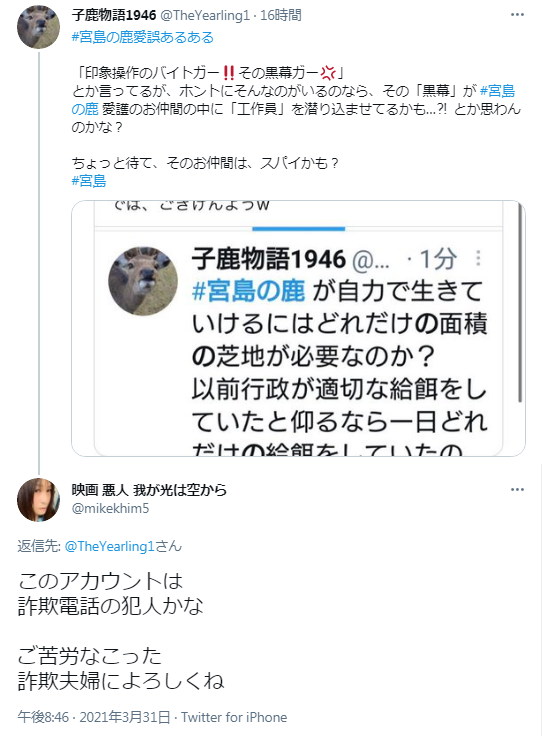Open the #宮島 hashtag link
The width and height of the screenshot is (544, 737).
point(89,180)
